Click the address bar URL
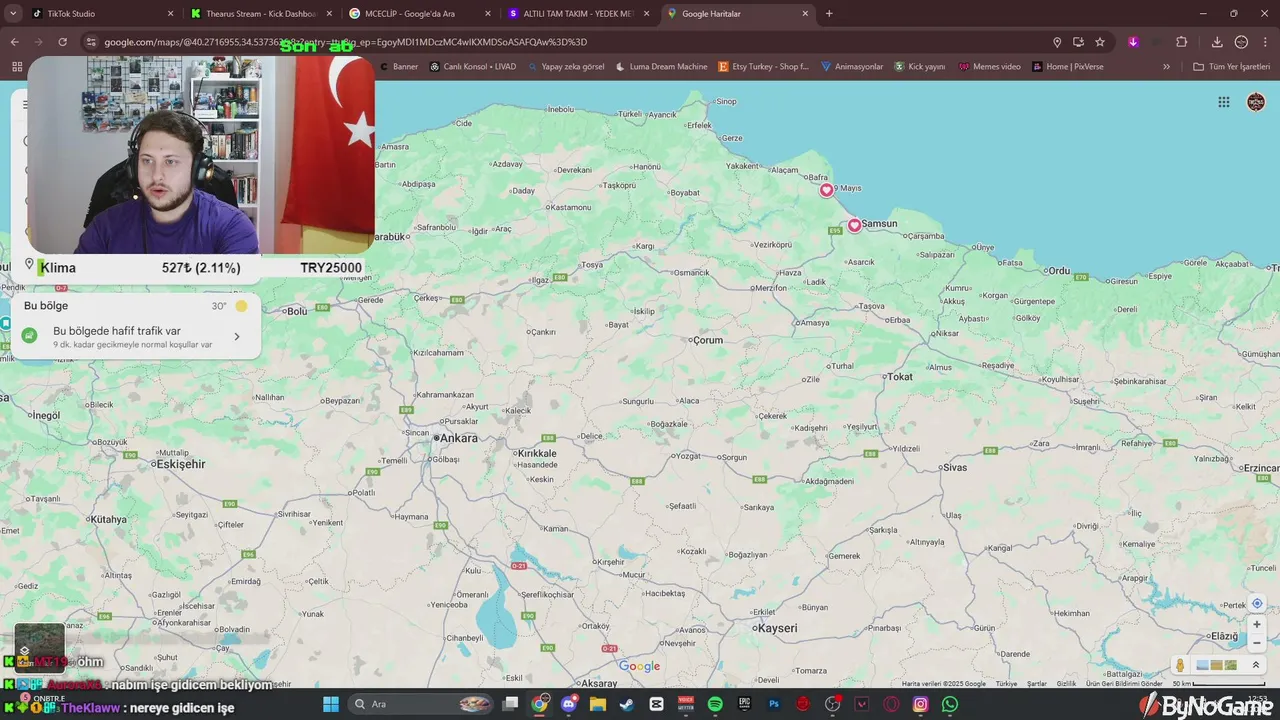This screenshot has width=1280, height=720. [345, 42]
